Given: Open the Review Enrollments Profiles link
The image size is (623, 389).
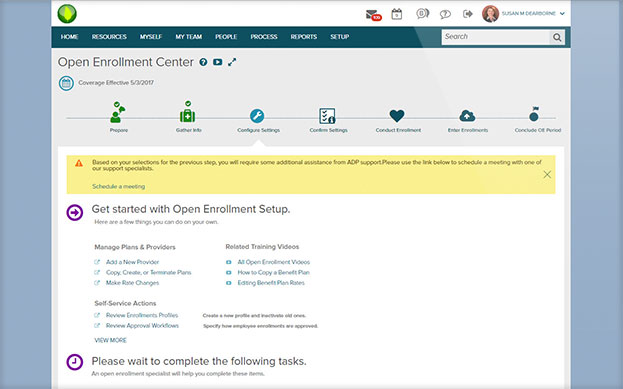Looking at the screenshot, I should pos(142,315).
